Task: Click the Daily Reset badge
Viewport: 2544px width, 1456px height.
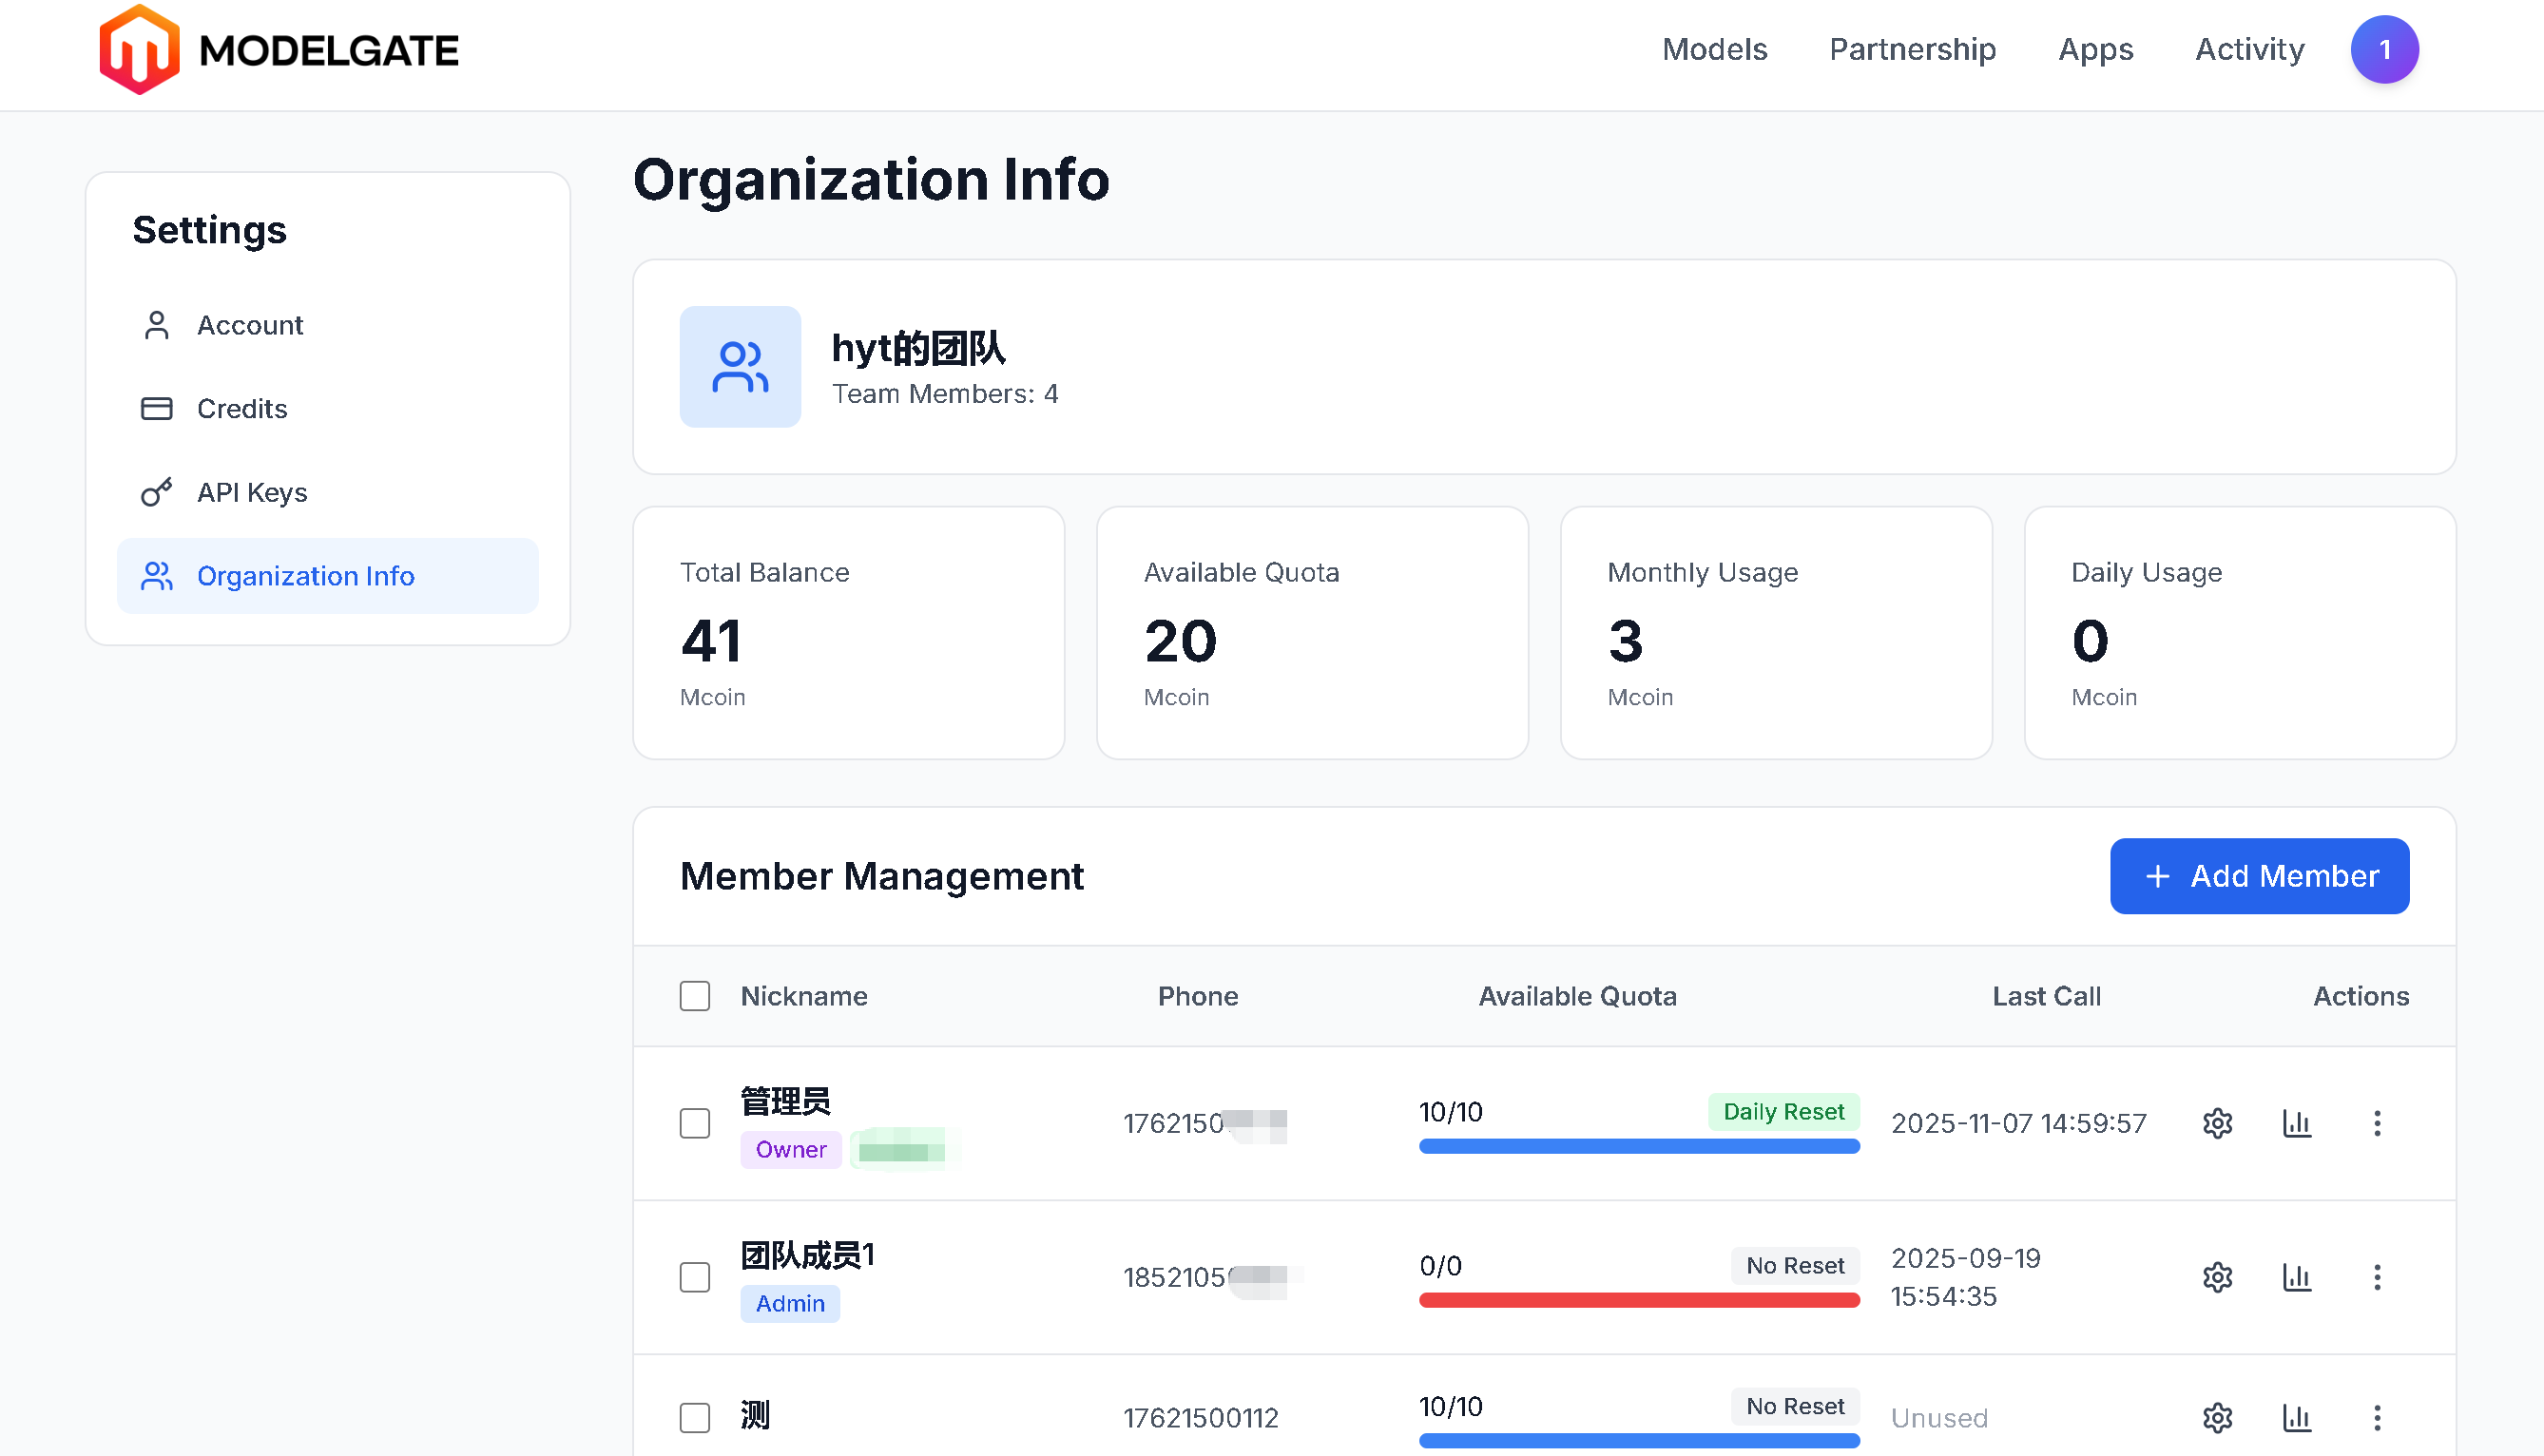Action: tap(1783, 1112)
